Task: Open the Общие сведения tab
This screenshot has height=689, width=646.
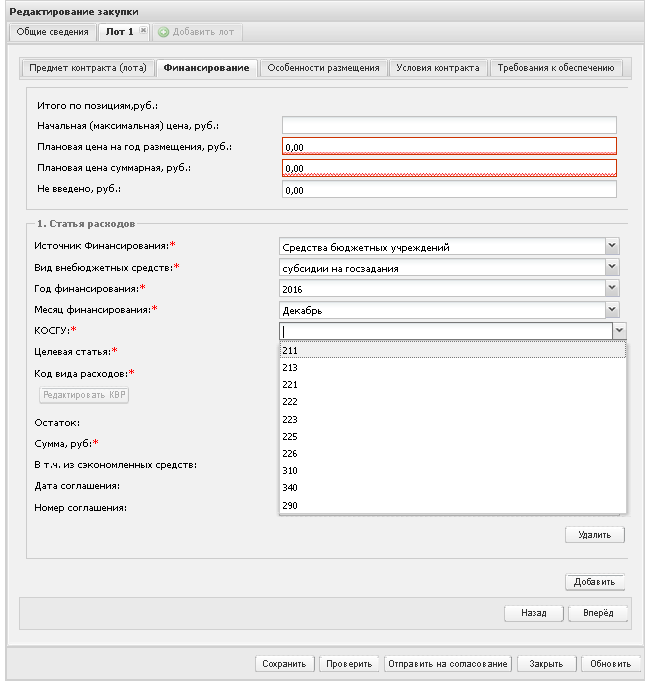Action: (x=53, y=32)
